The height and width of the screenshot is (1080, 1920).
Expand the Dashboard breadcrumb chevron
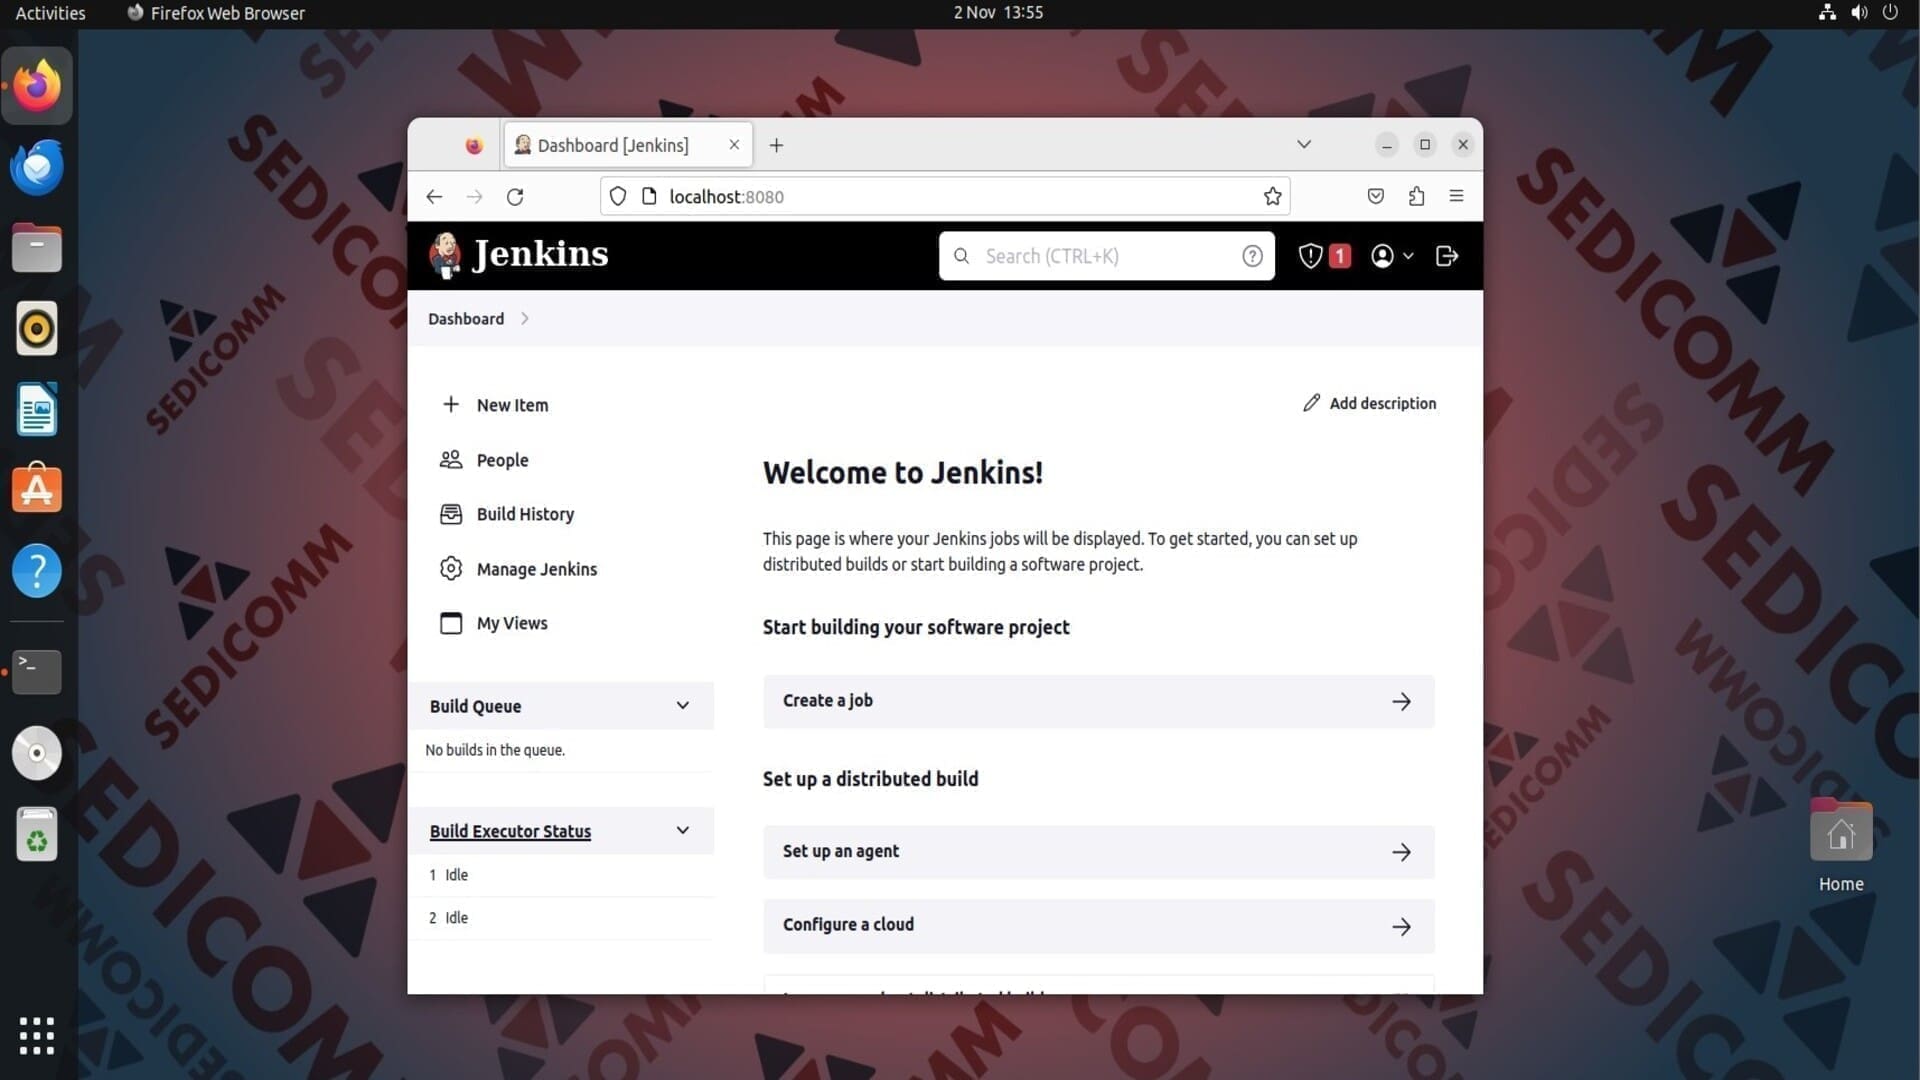(x=524, y=318)
